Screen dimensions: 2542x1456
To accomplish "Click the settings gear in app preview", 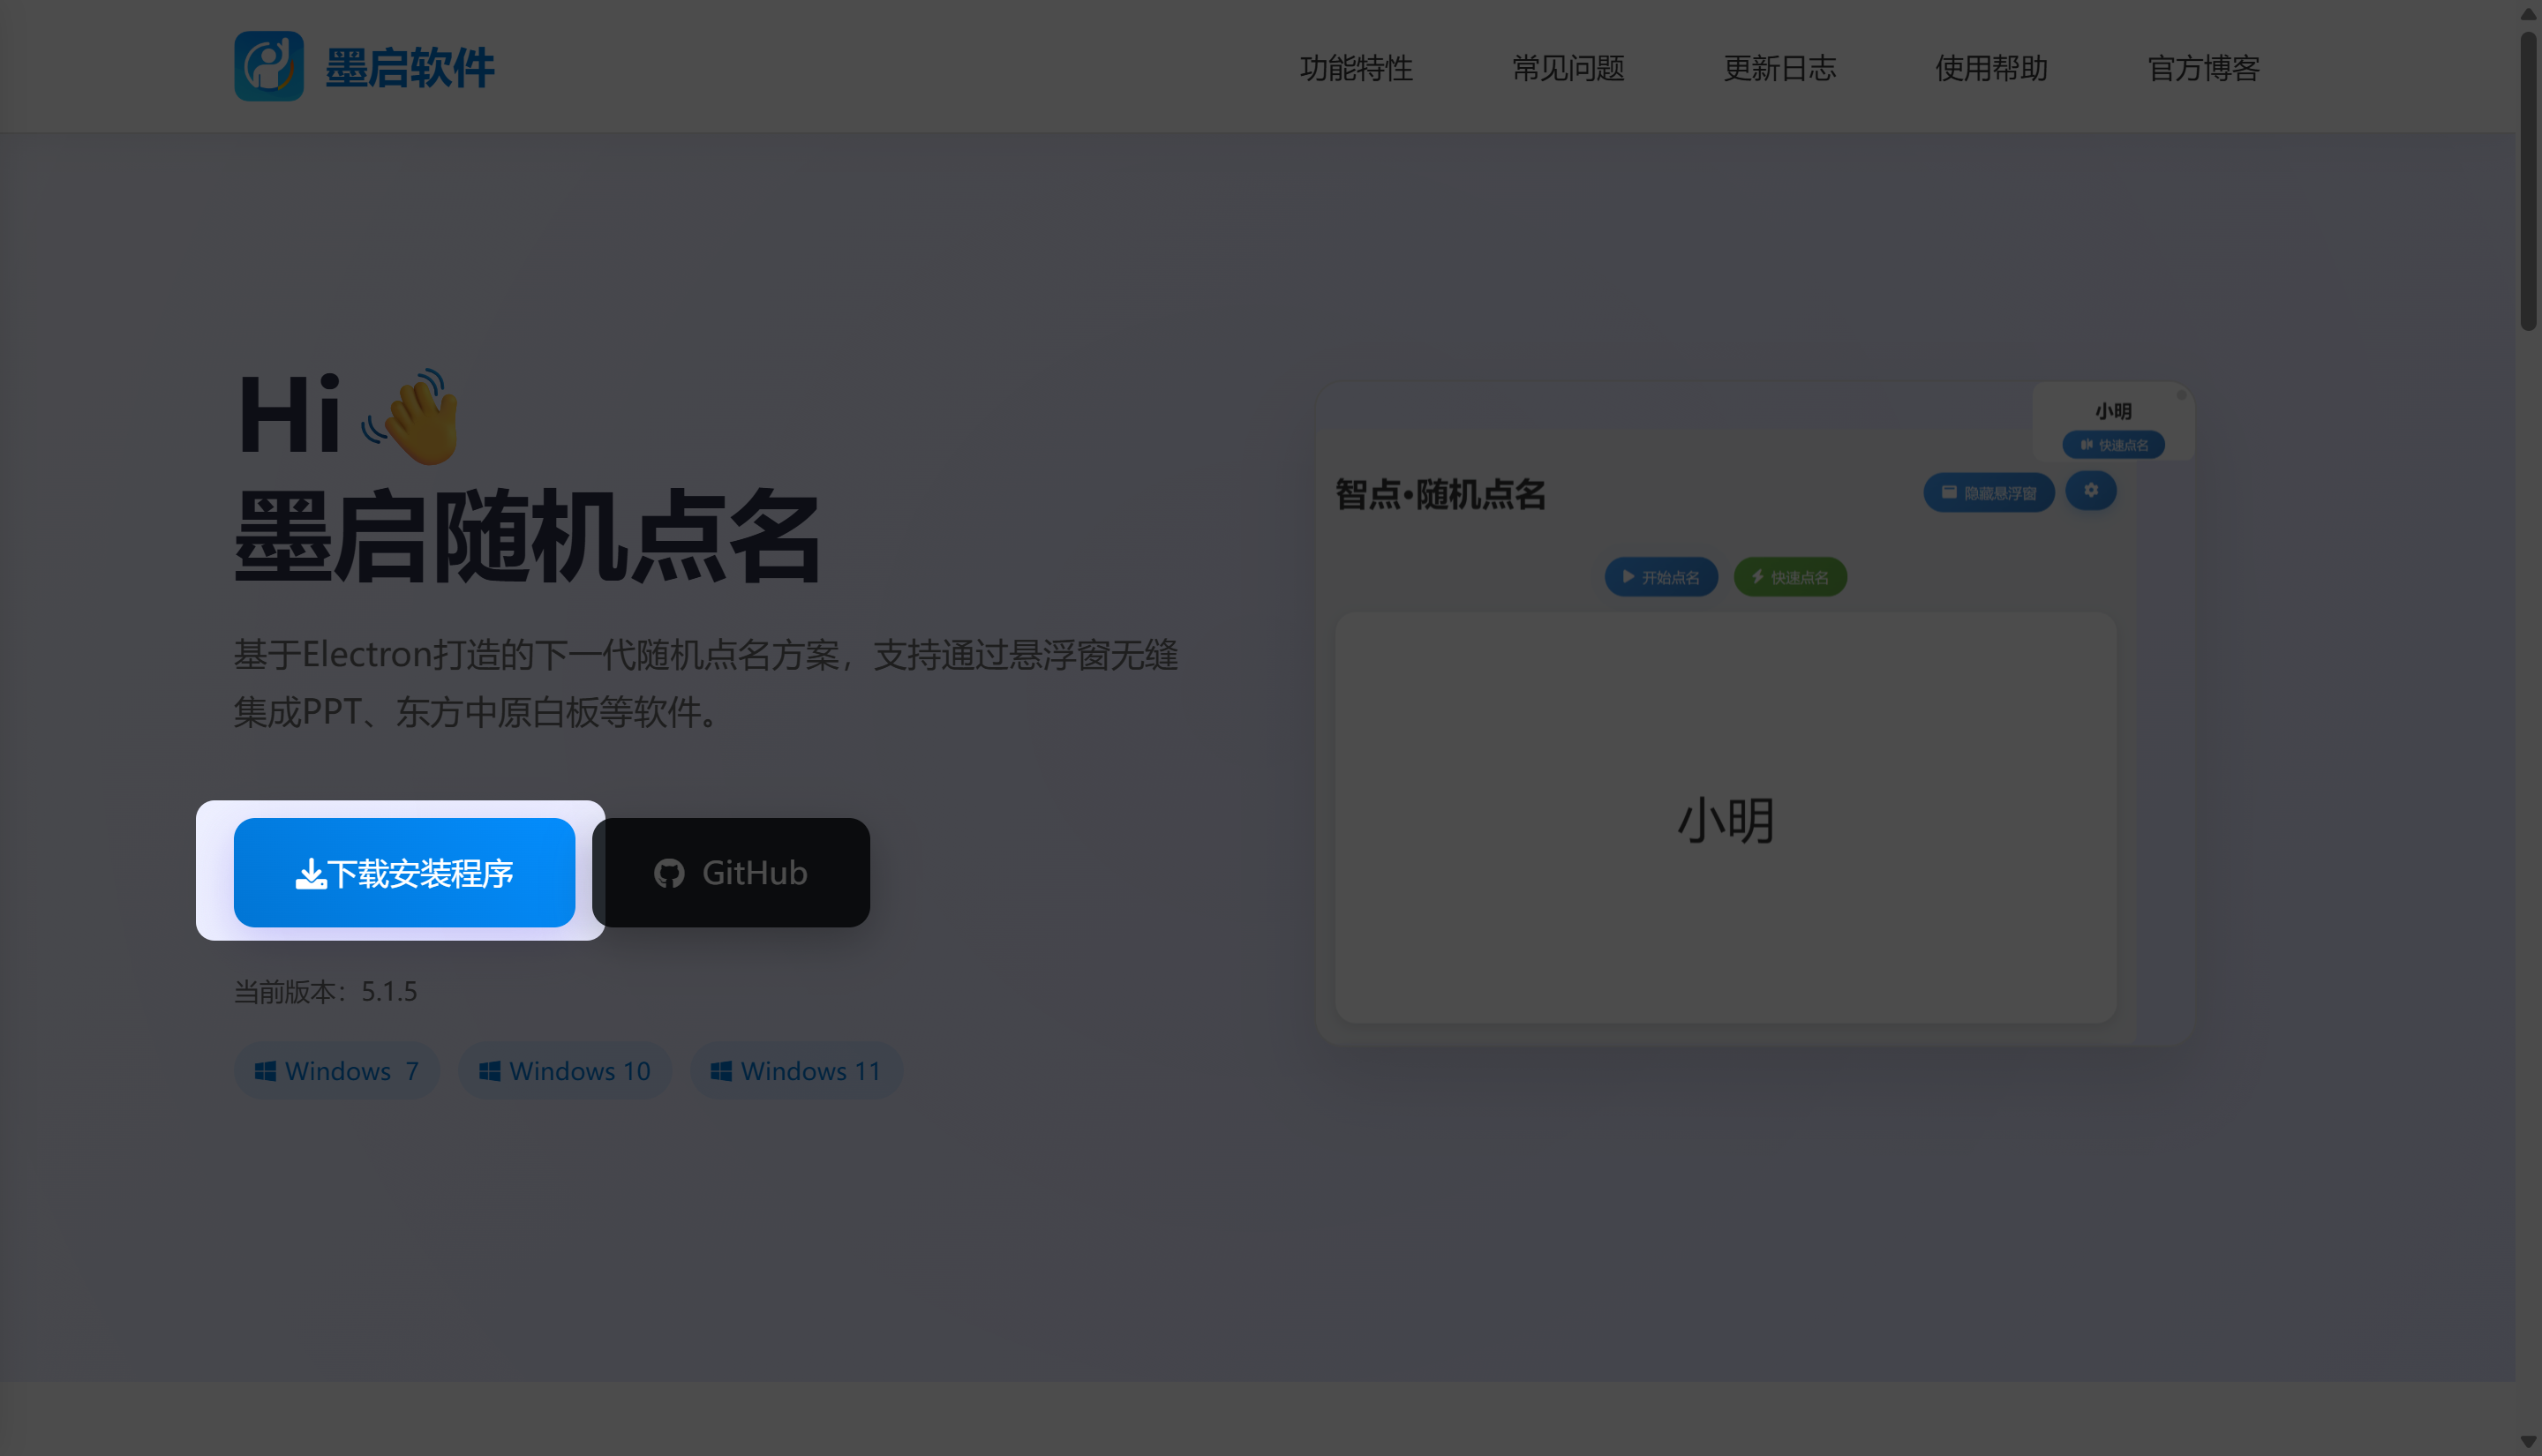I will (x=2090, y=491).
